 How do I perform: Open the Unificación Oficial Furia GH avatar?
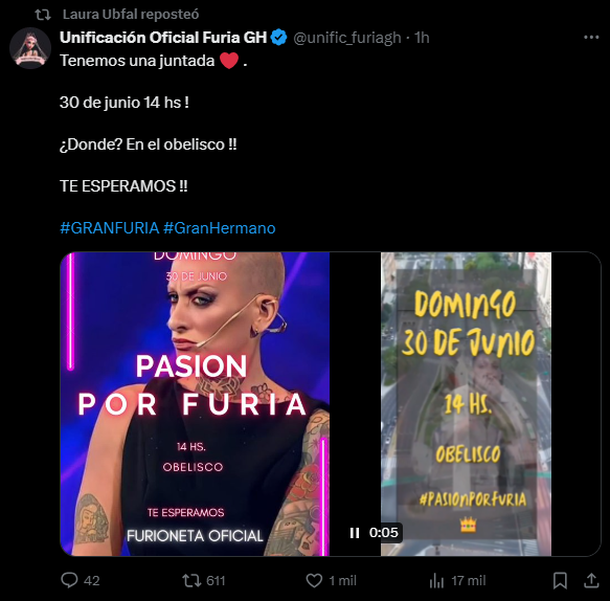[30, 48]
